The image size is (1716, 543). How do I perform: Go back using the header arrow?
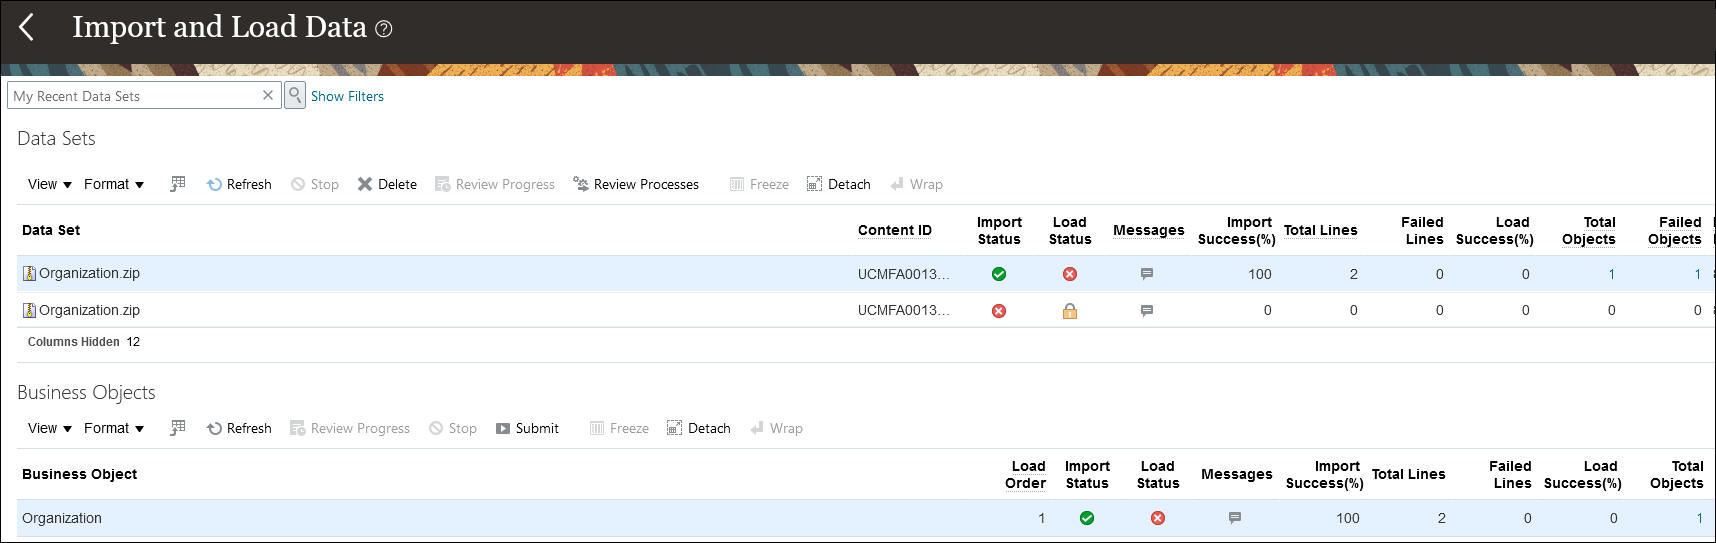(x=27, y=28)
